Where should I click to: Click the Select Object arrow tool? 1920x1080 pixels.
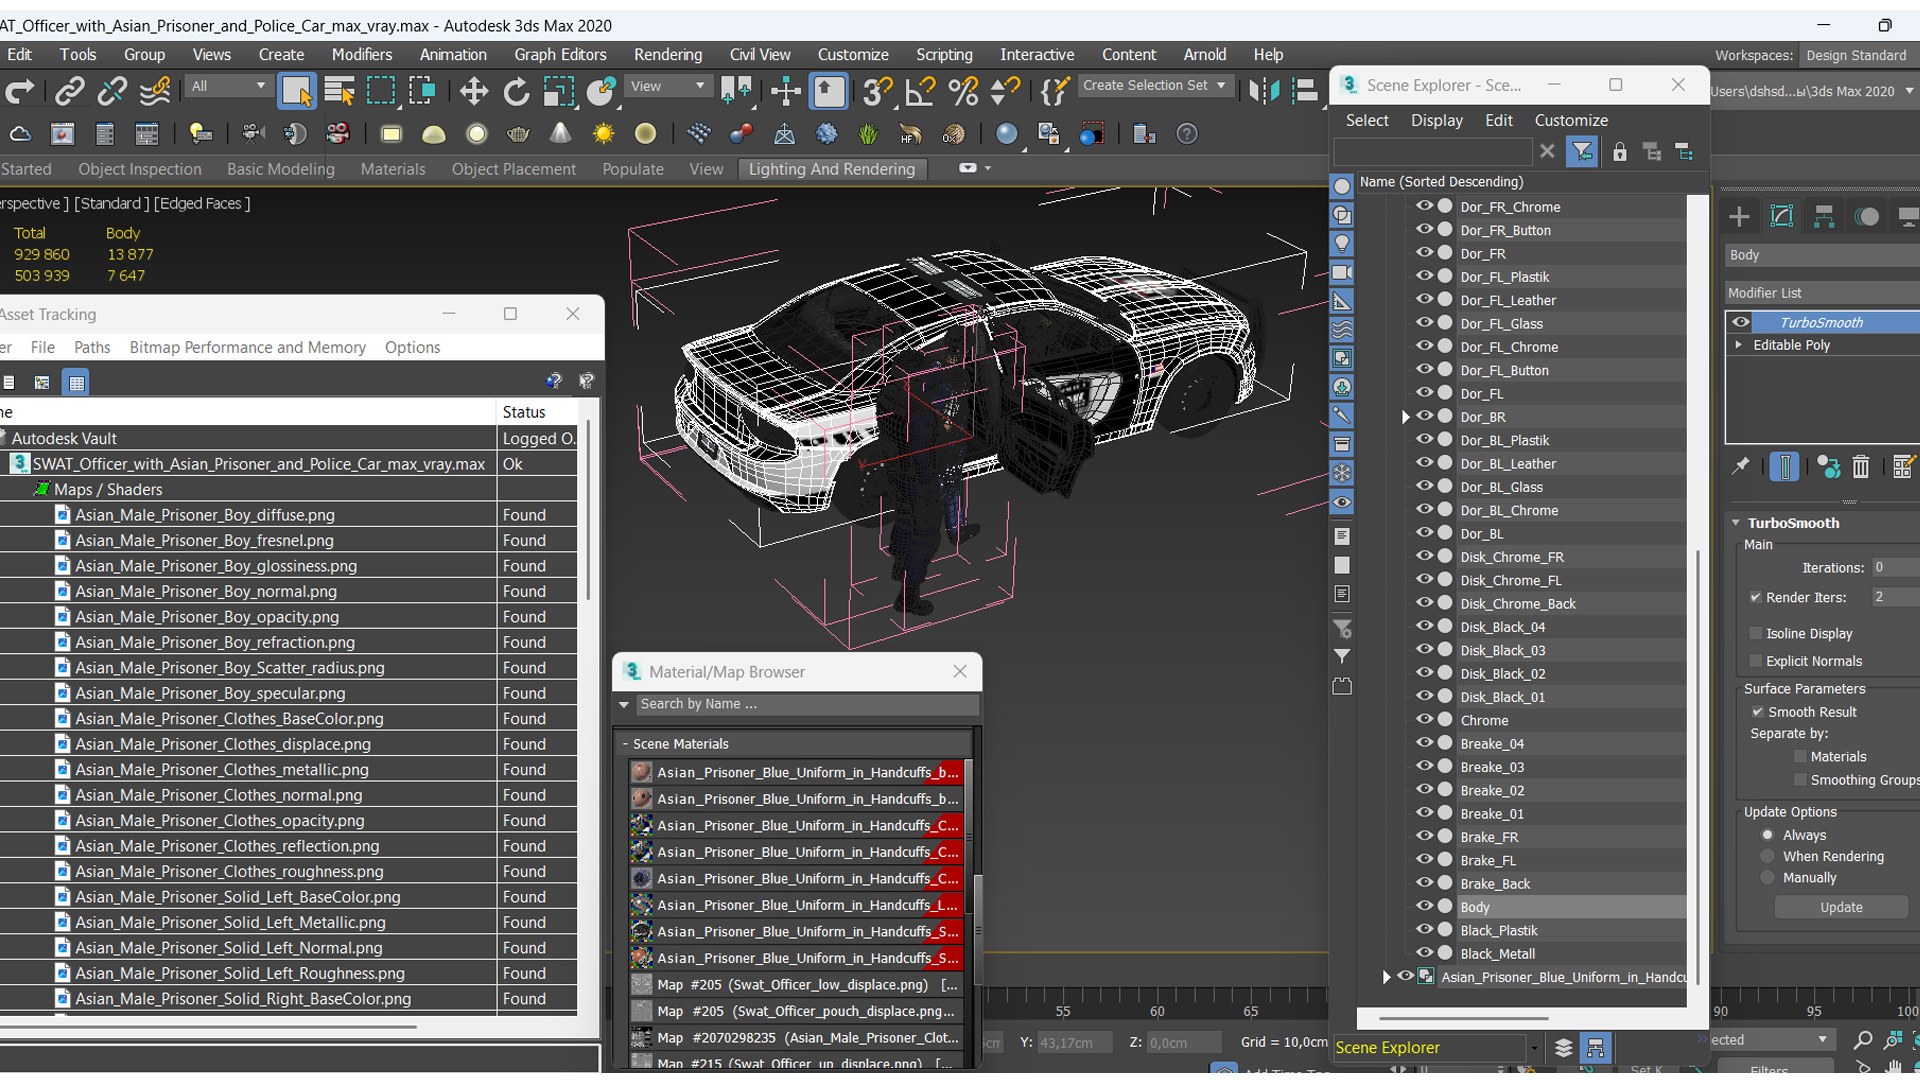click(297, 91)
